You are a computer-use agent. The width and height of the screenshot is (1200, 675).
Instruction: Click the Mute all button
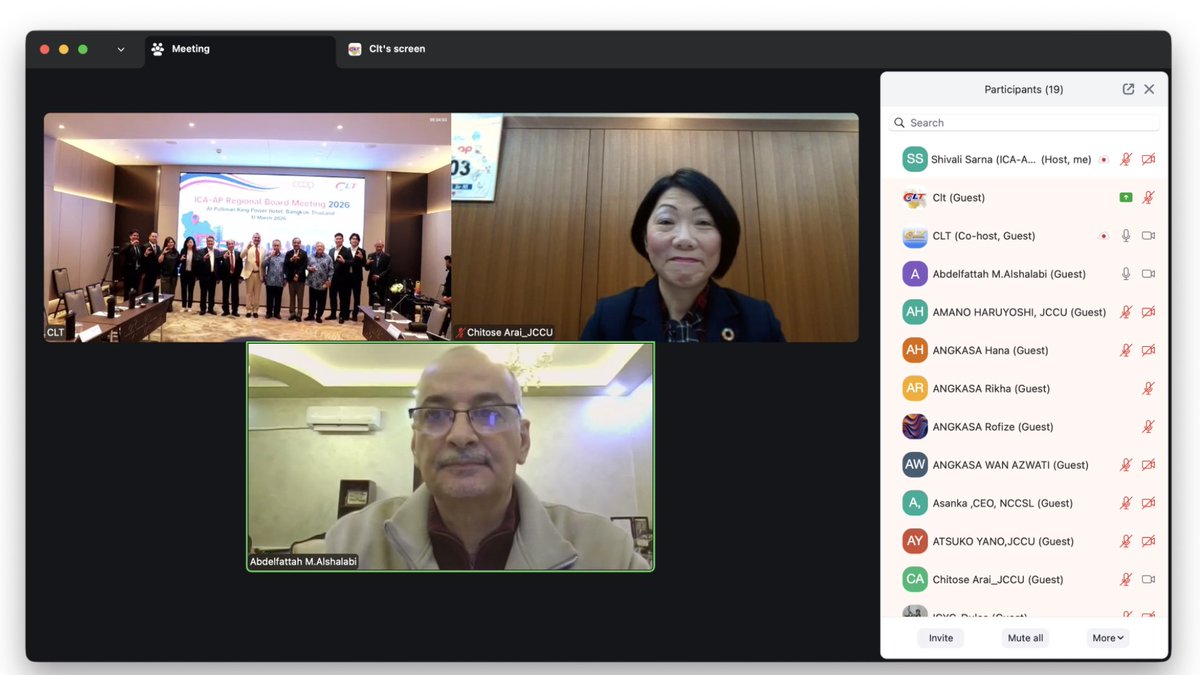point(1025,637)
